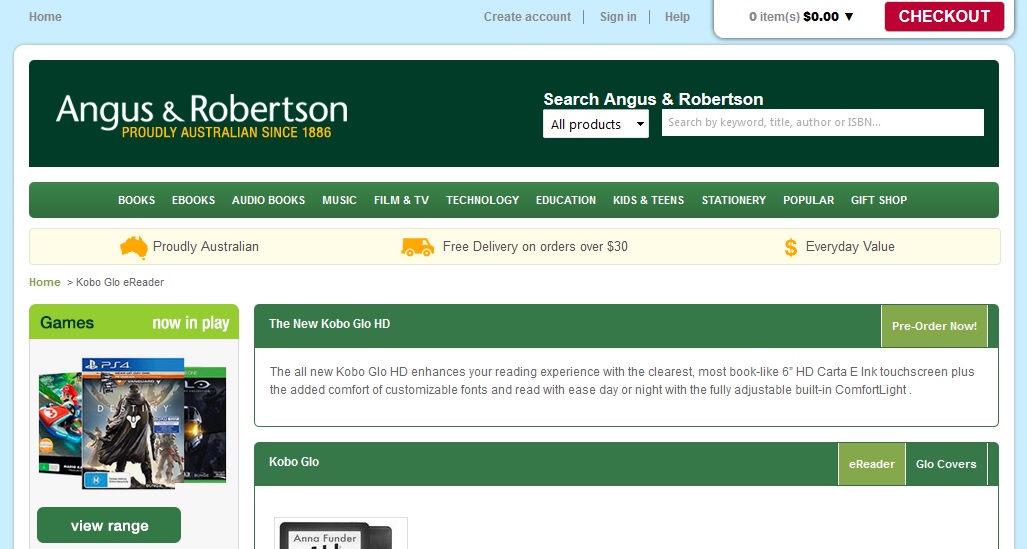Open the MUSIC menu

(339, 200)
